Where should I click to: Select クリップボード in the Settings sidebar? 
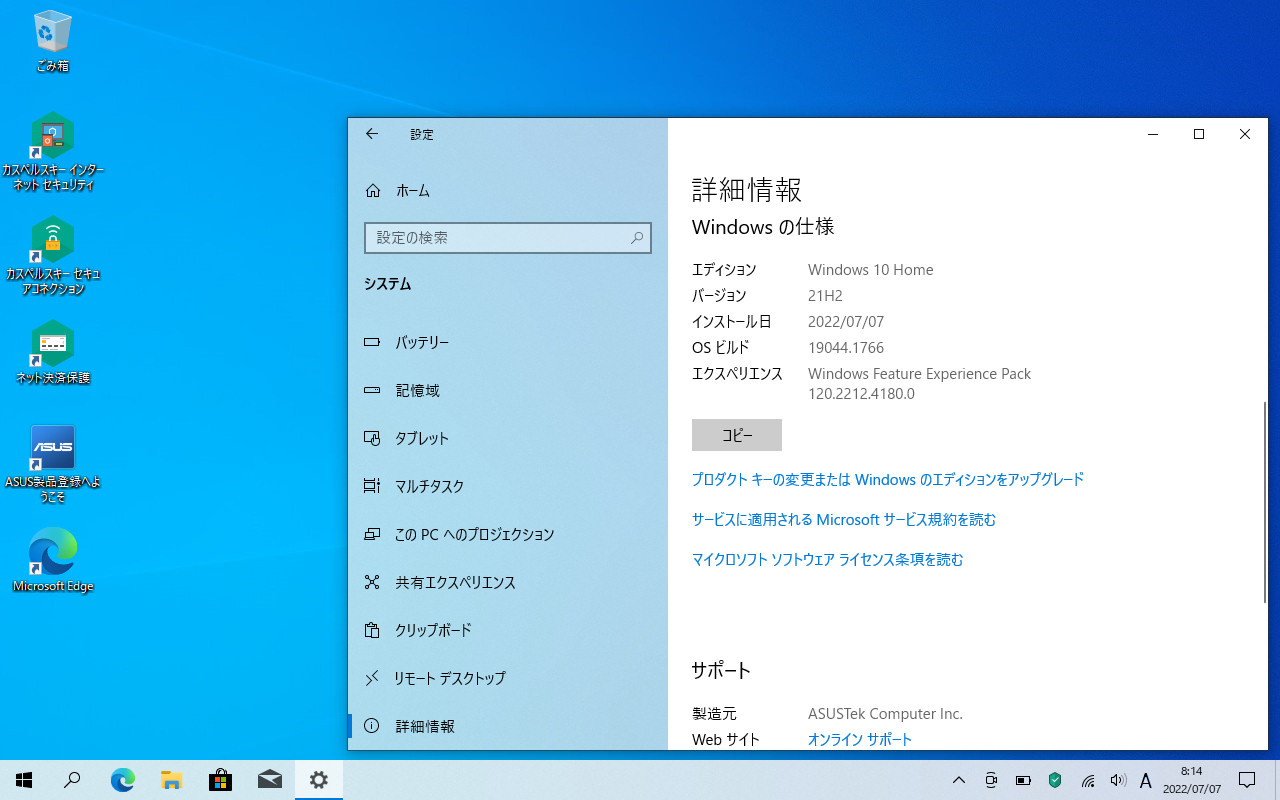[508, 630]
